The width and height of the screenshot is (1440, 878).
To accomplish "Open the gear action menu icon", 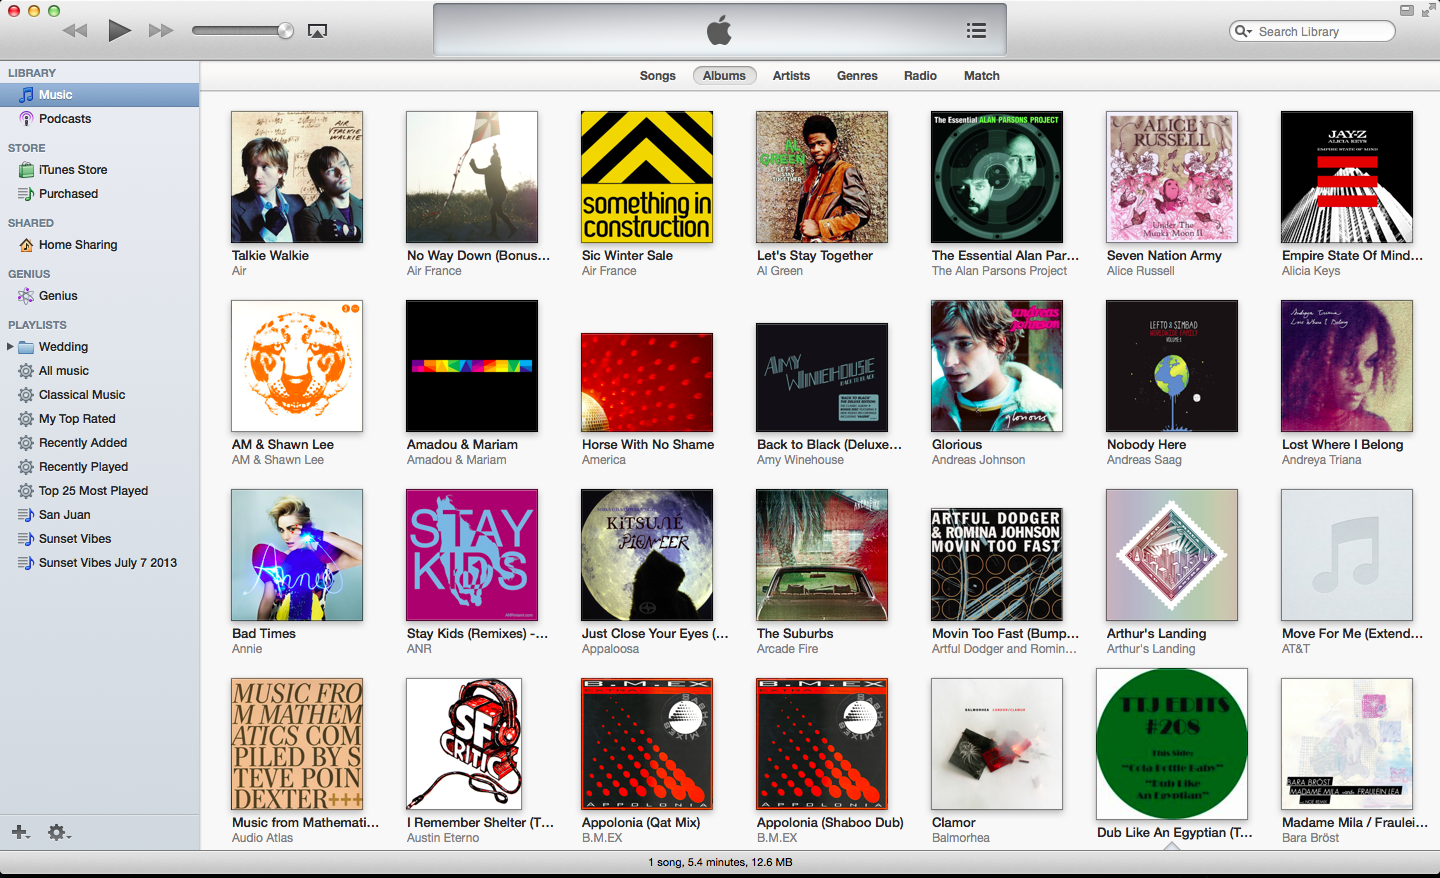I will 58,832.
